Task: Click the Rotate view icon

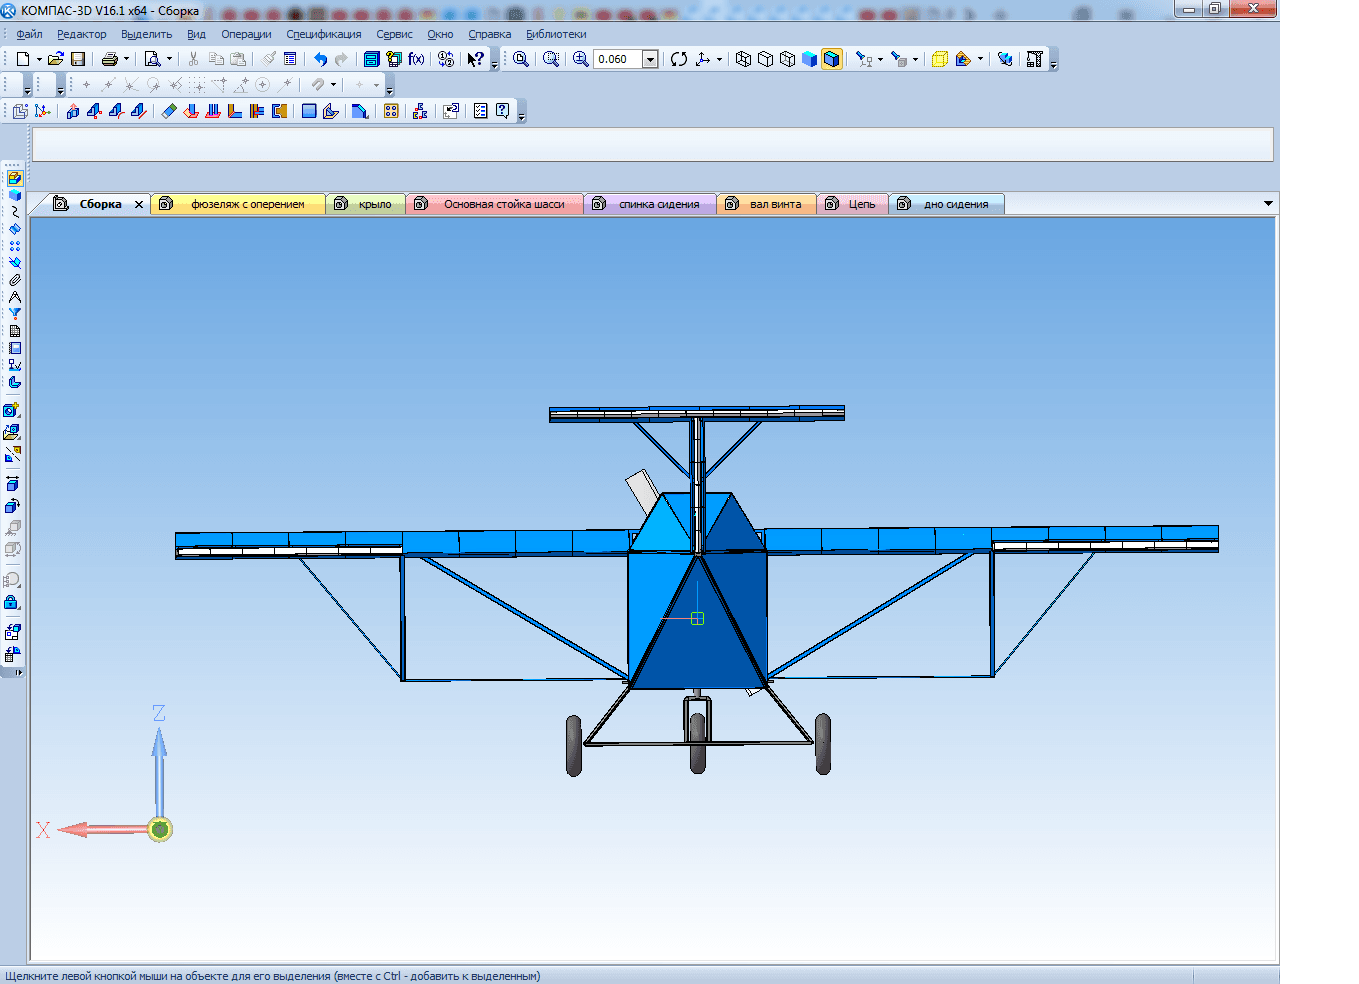Action: coord(679,59)
